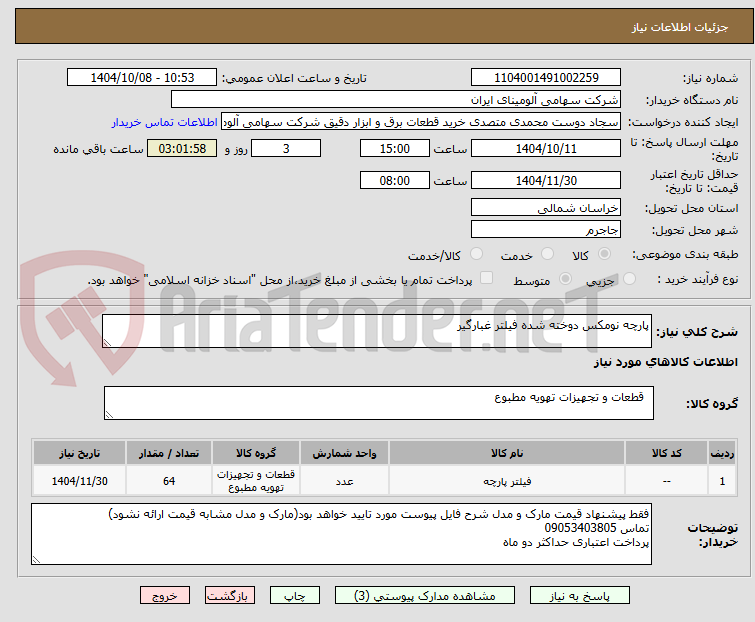Screen dimensions: 755x622
Task: Click the deadline hour field 15:00
Action: [x=395, y=148]
